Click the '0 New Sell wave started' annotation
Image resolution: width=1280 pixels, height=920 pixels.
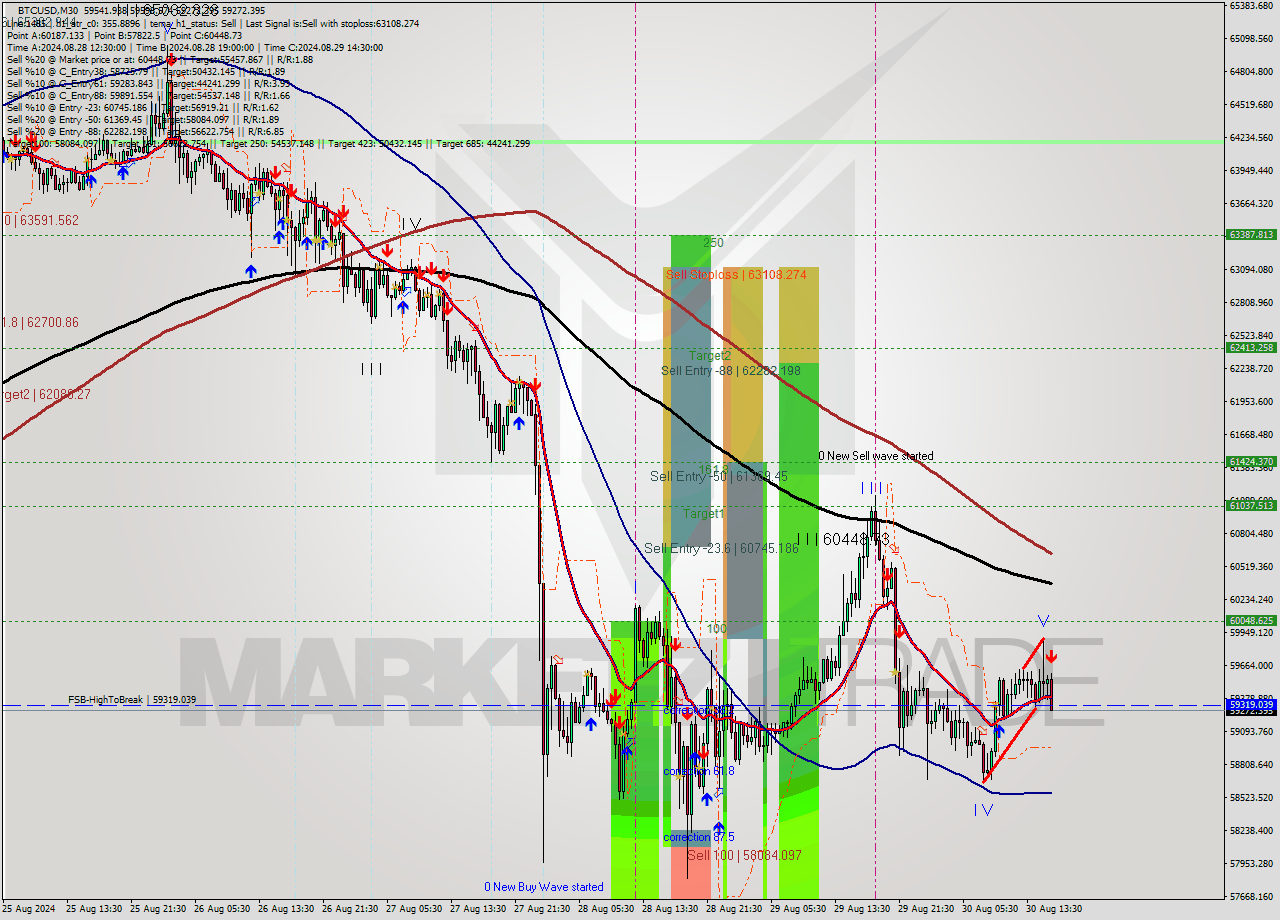(x=876, y=456)
